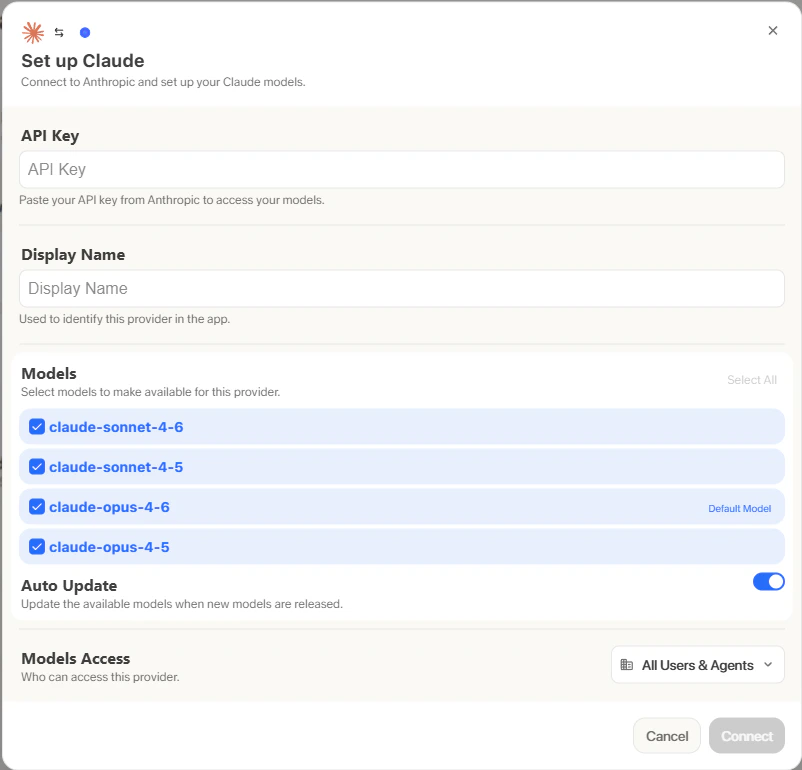802x770 pixels.
Task: Click the swap arrows icon beside logo
Action: coord(59,33)
